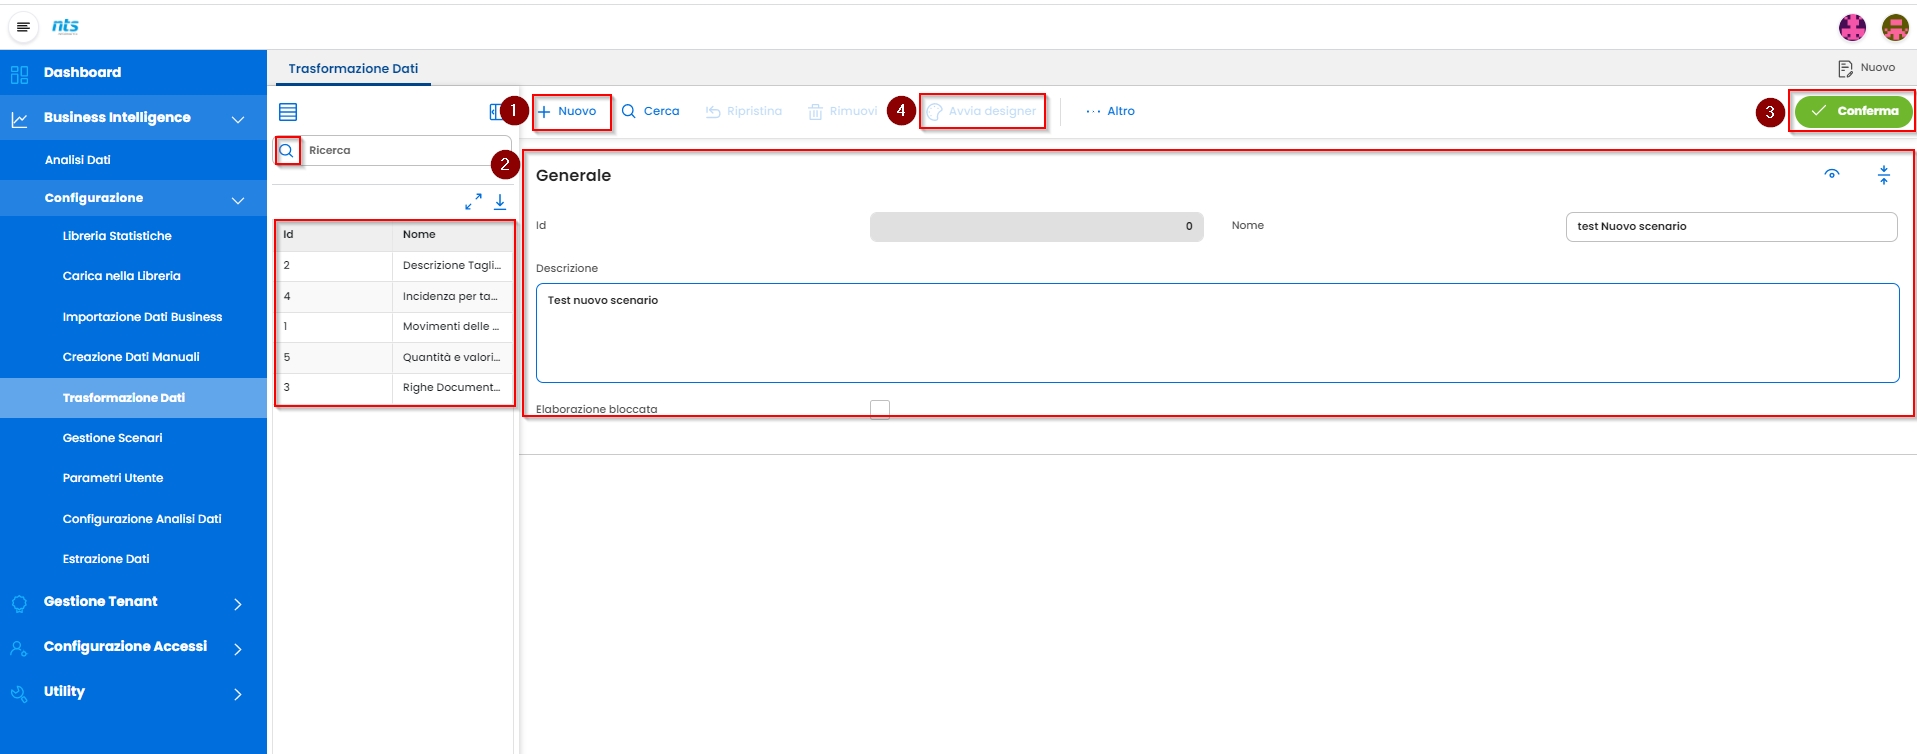The width and height of the screenshot is (1917, 754).
Task: Open the hamburger menu icon
Action: coord(23,27)
